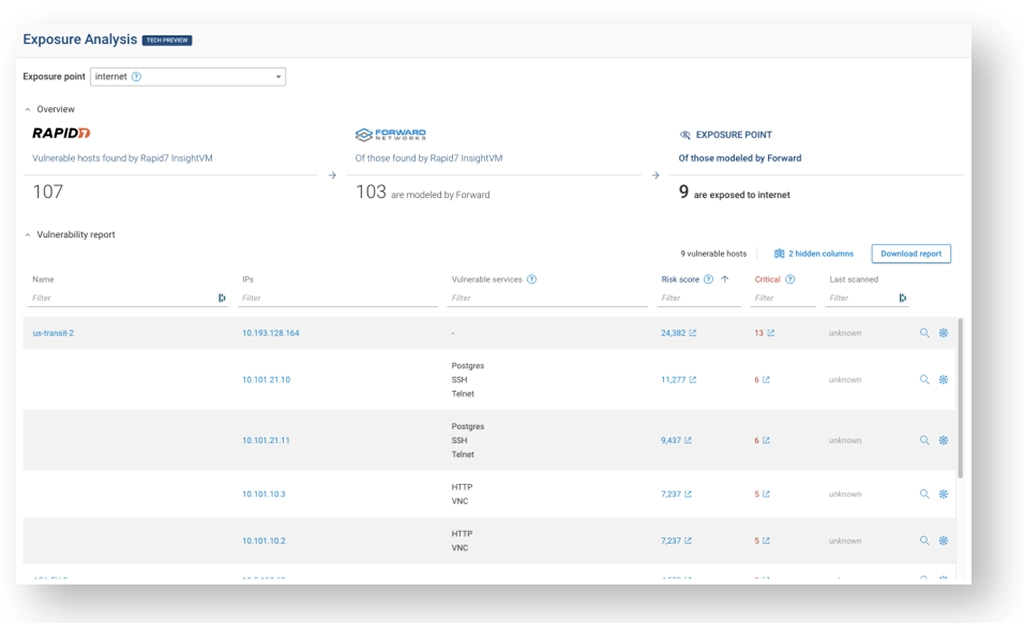
Task: Click the Download report button
Action: (909, 254)
